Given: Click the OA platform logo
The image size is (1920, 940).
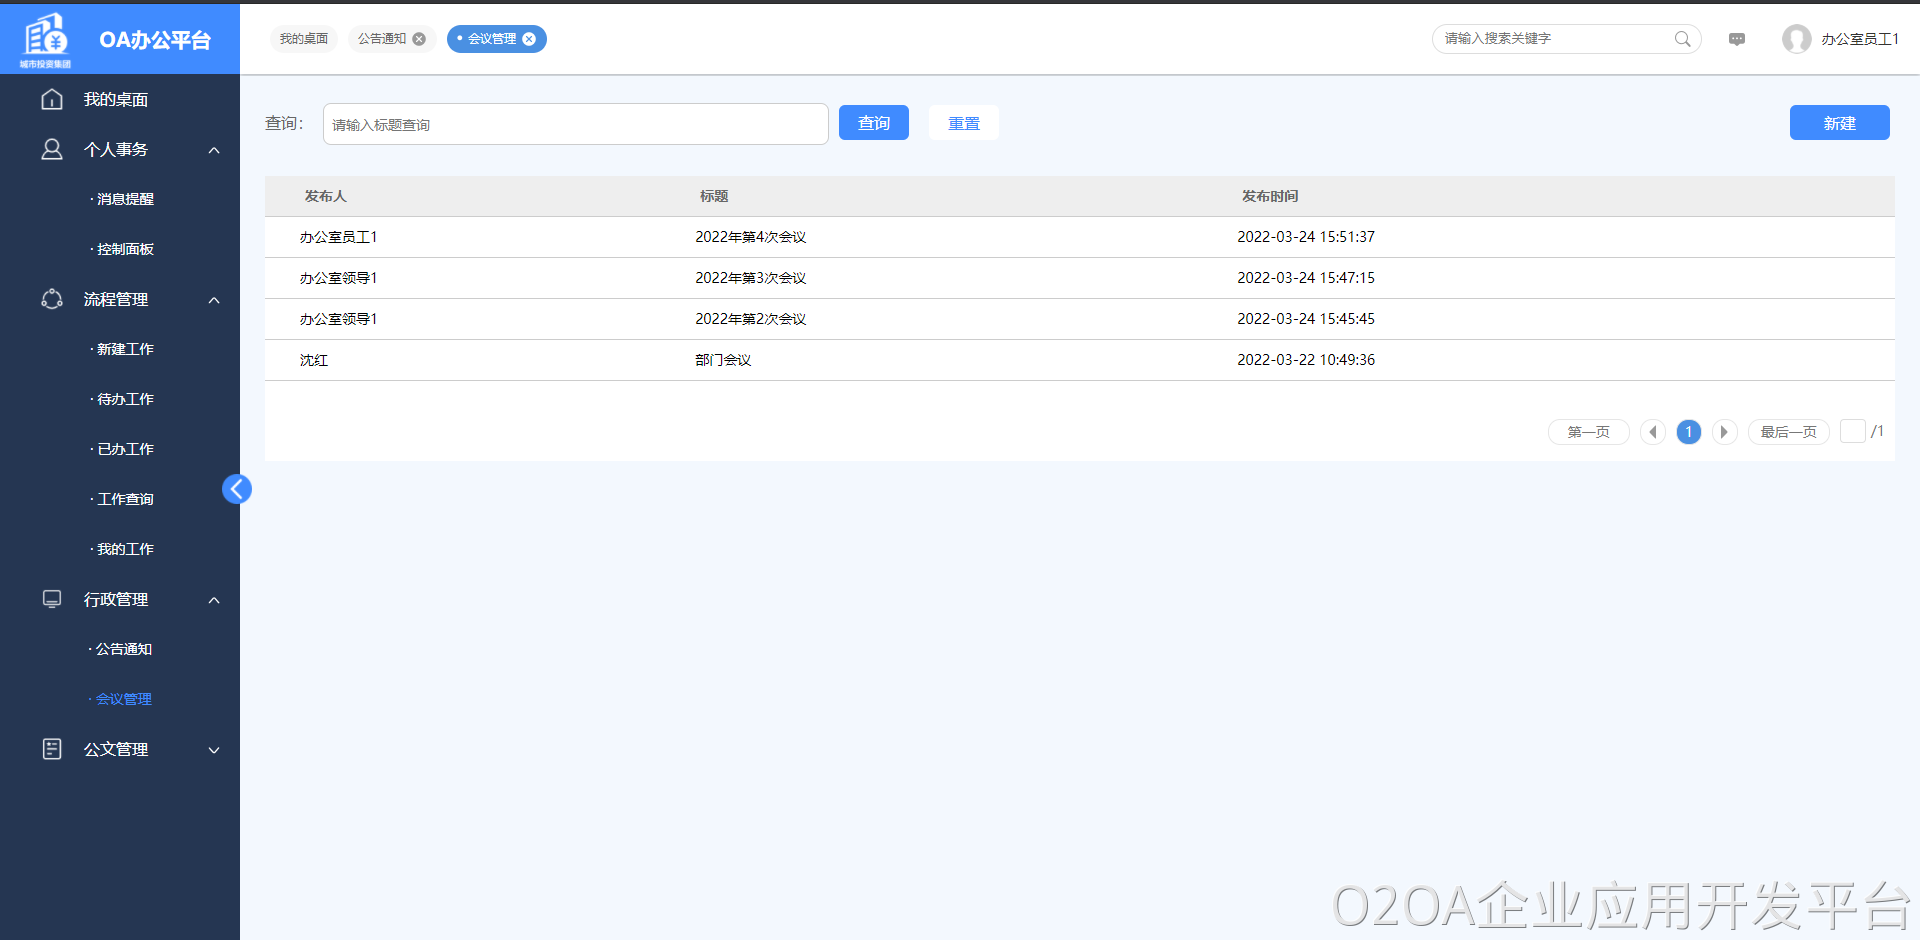Looking at the screenshot, I should tap(46, 40).
